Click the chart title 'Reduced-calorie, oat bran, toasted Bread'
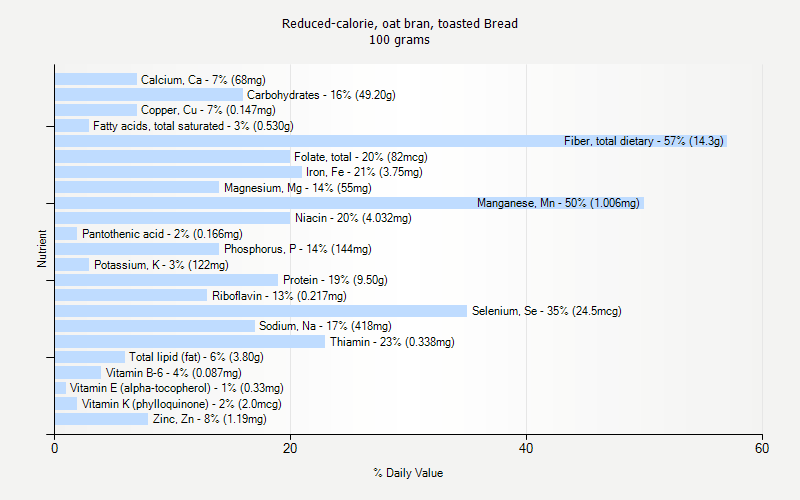800x500 pixels. pyautogui.click(x=399, y=24)
